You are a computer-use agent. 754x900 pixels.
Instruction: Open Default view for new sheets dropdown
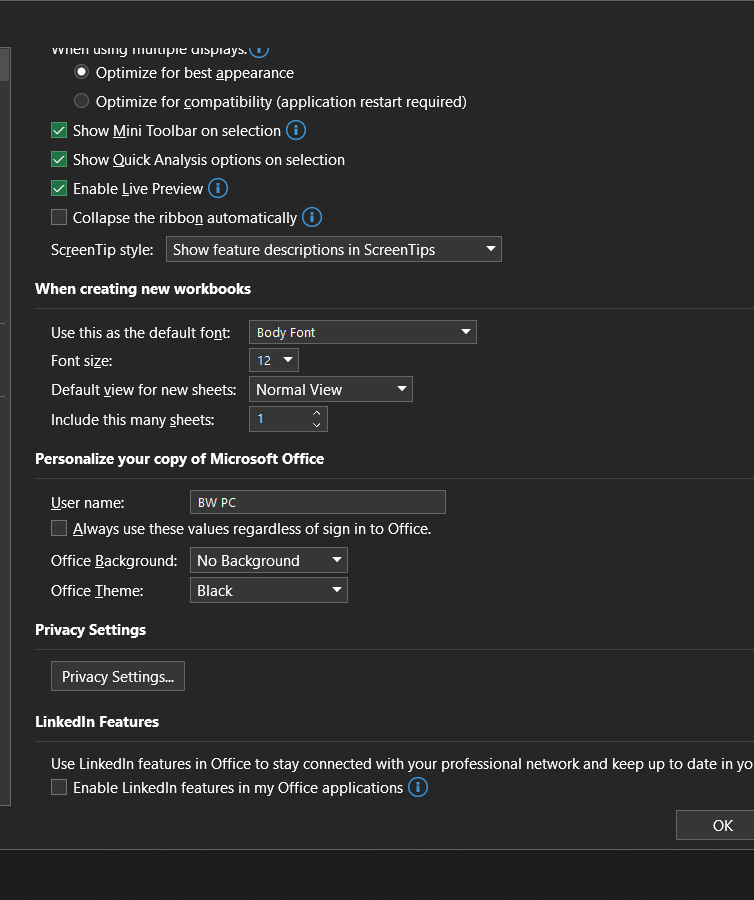[x=330, y=390]
